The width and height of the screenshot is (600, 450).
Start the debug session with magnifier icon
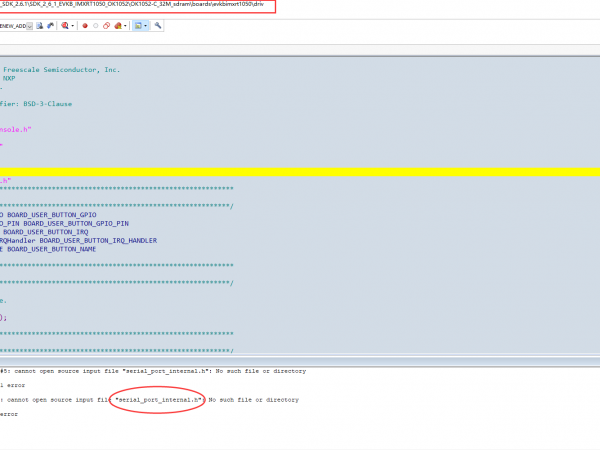click(65, 26)
